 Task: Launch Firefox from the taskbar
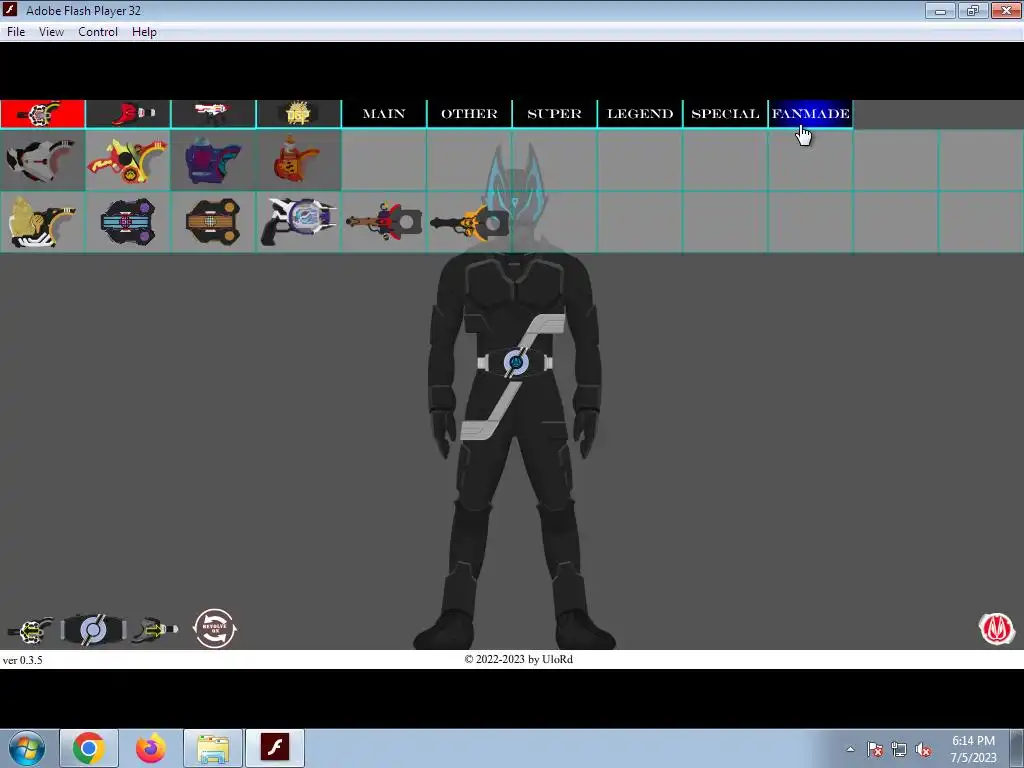point(151,748)
